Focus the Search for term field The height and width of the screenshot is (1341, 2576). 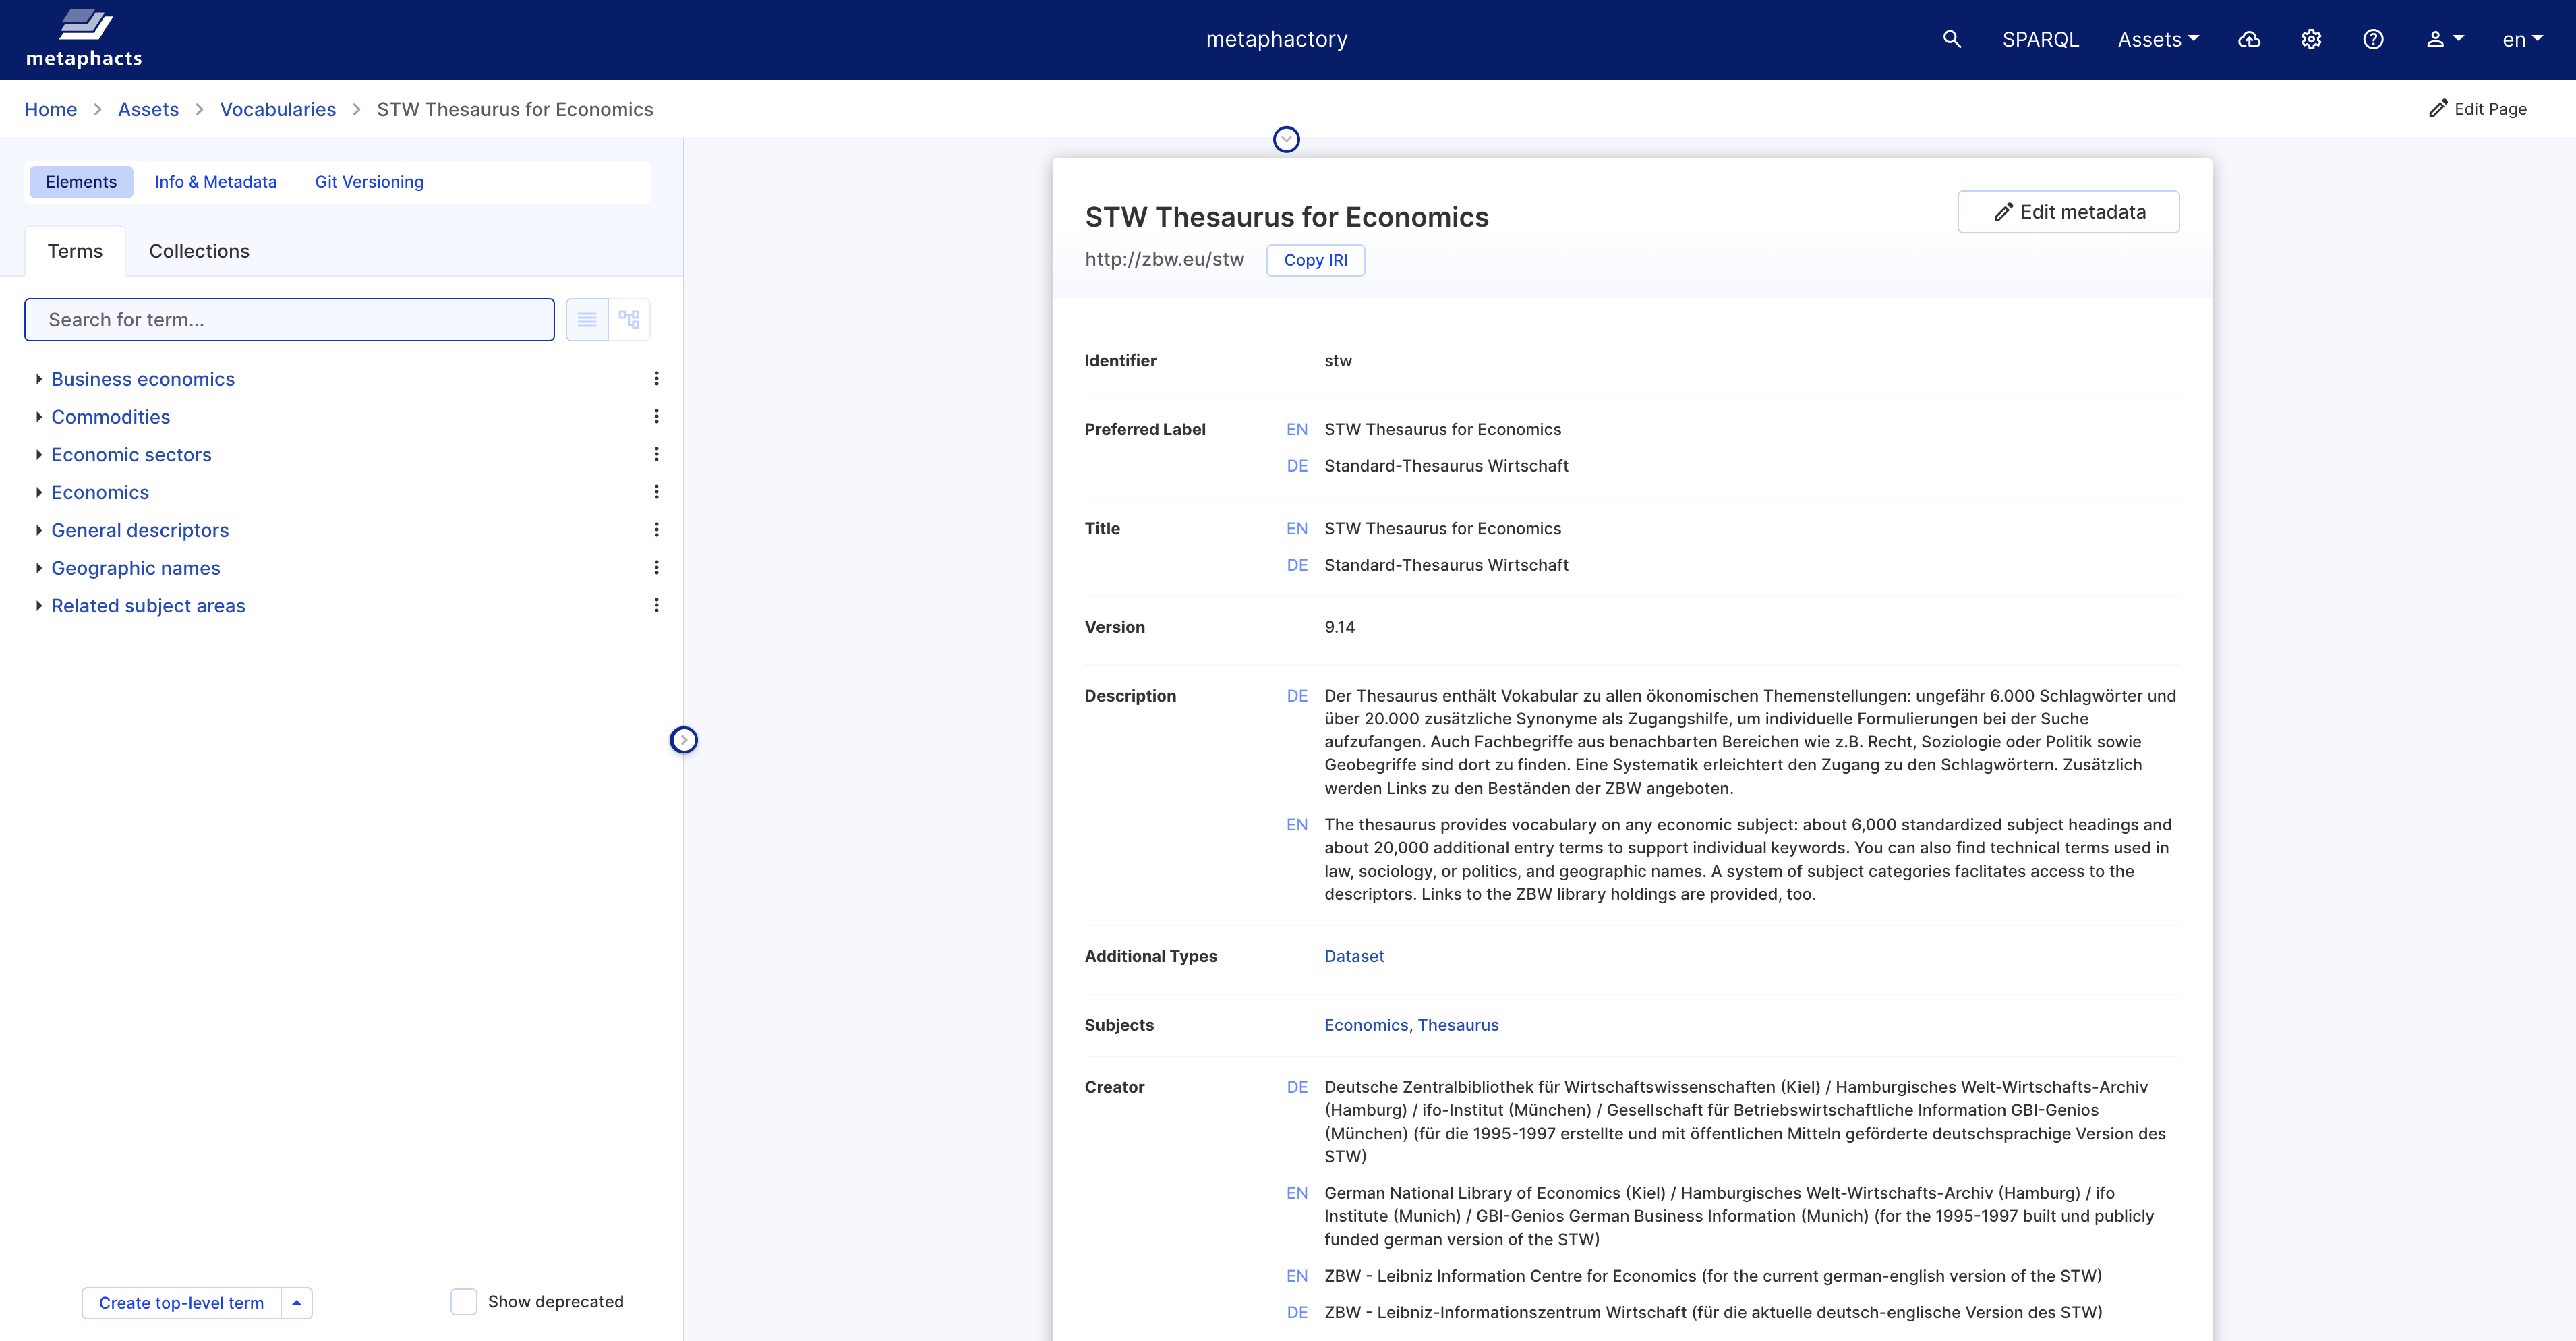click(289, 320)
